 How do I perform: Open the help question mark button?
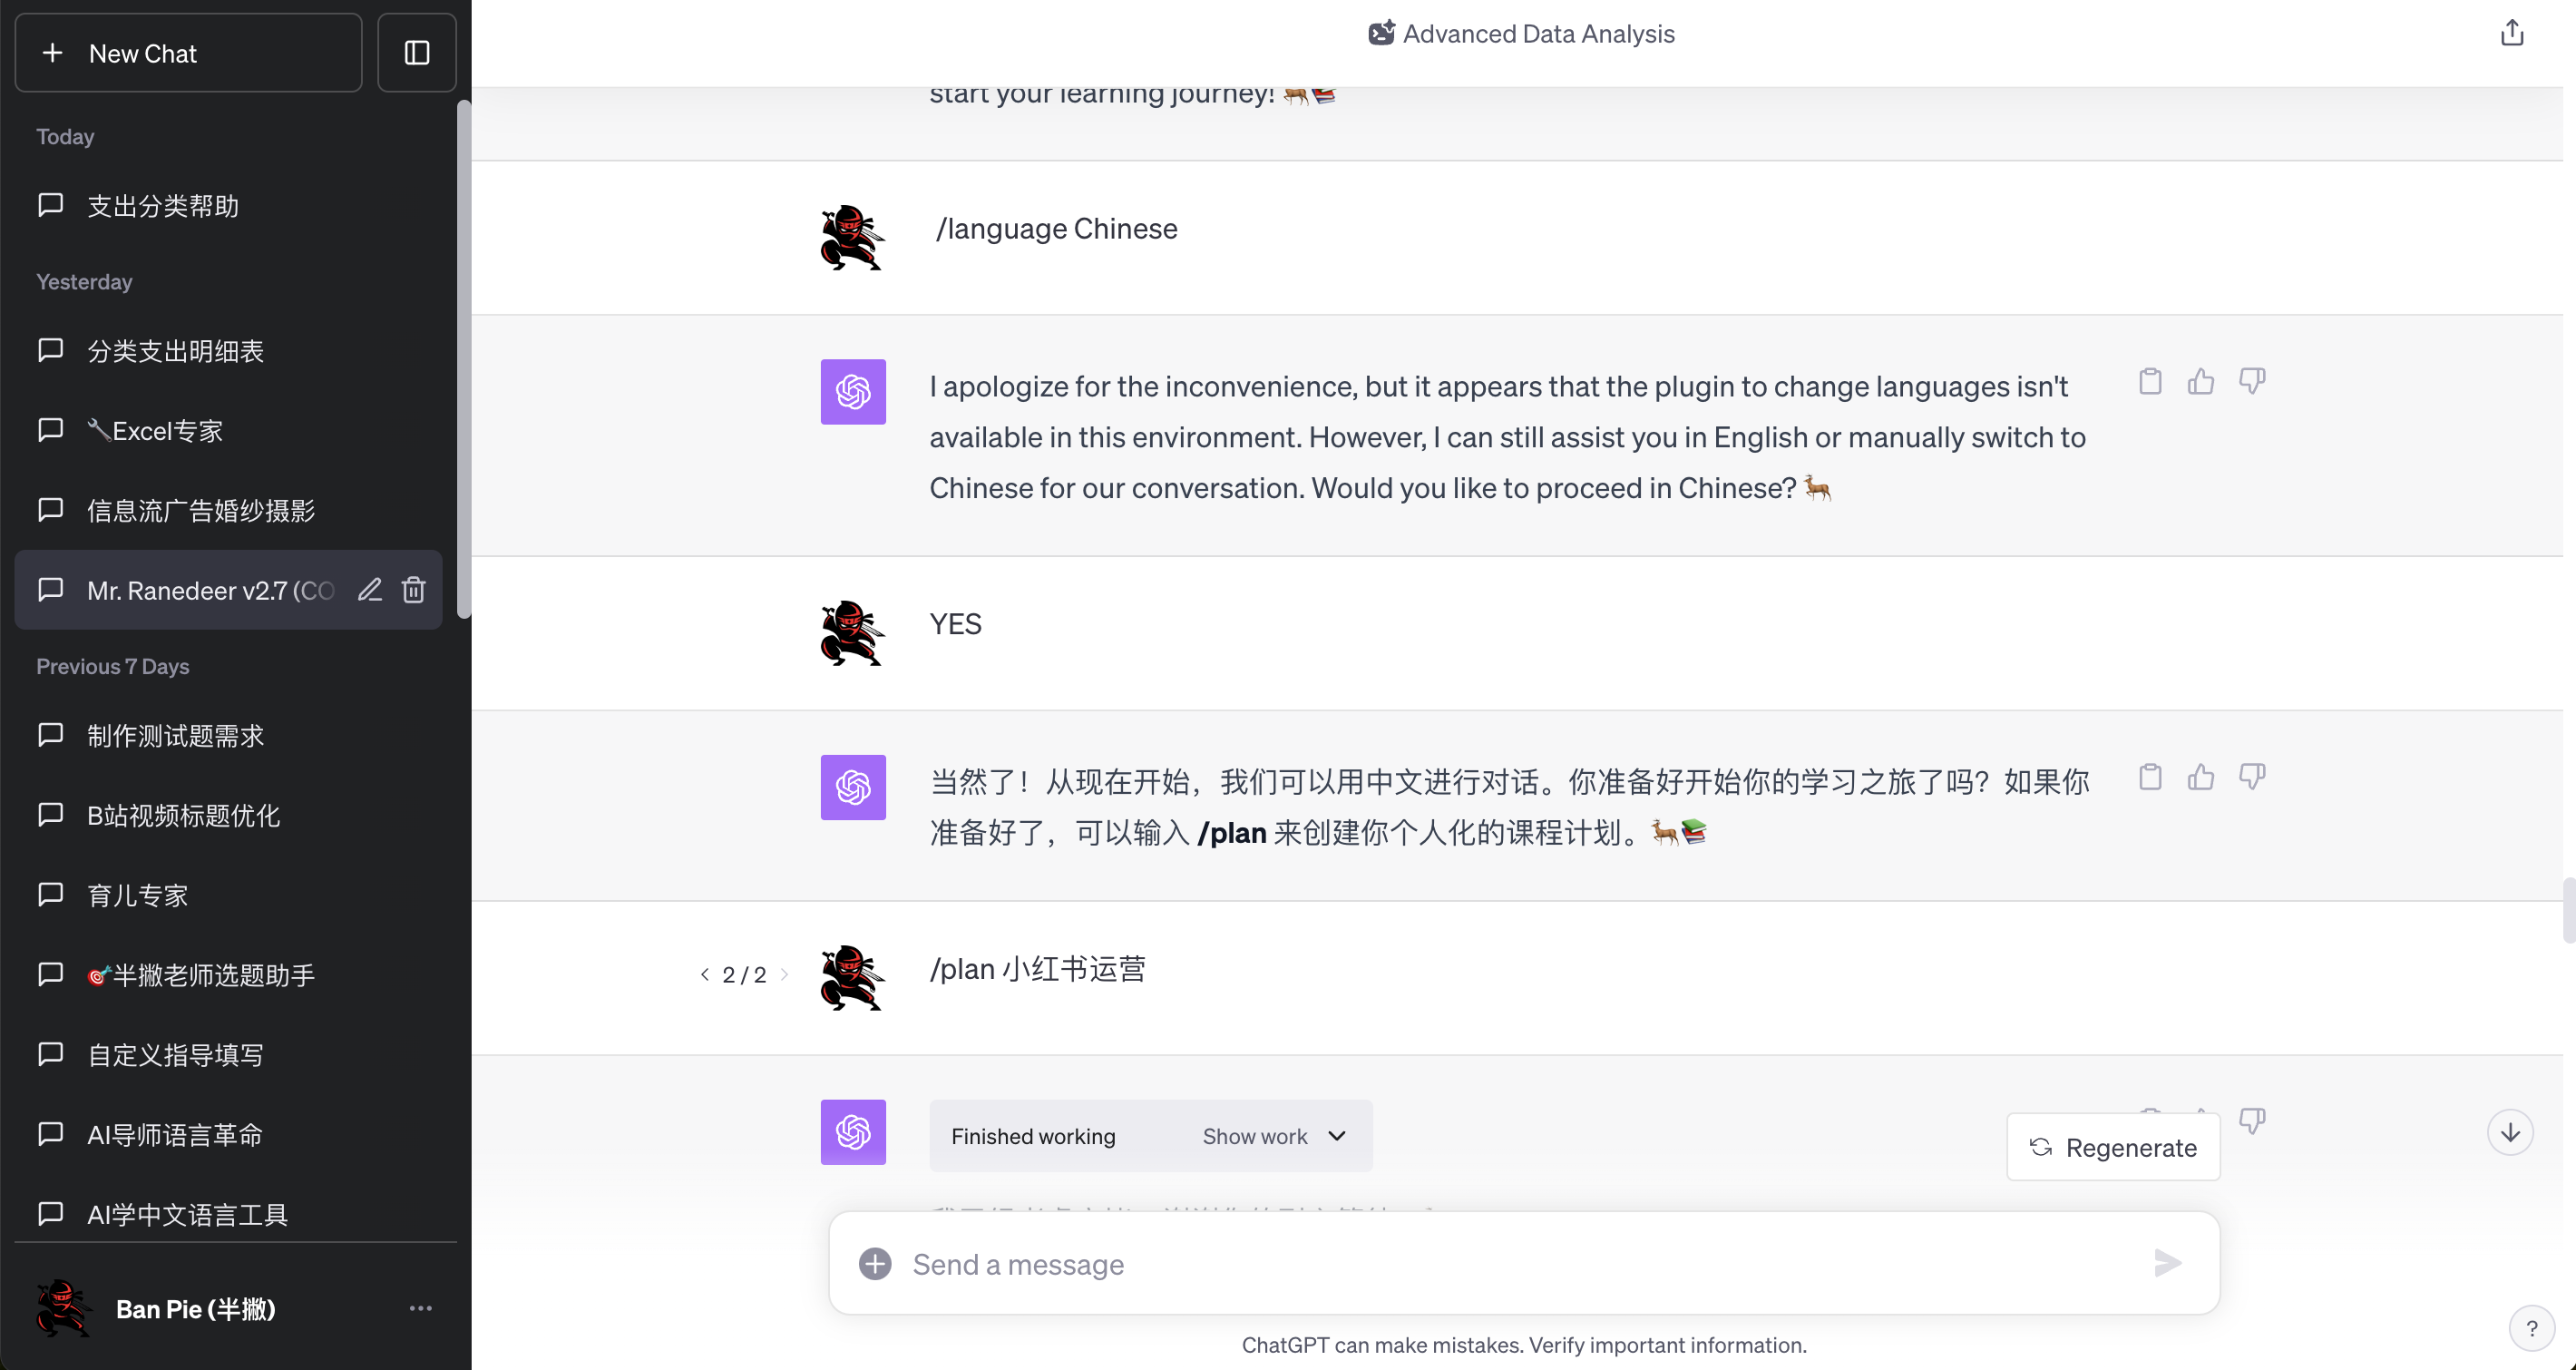coord(2531,1329)
